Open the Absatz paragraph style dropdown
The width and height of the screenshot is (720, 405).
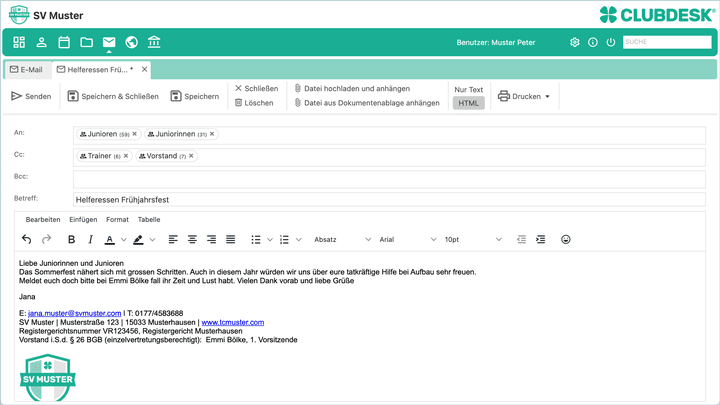pyautogui.click(x=342, y=239)
